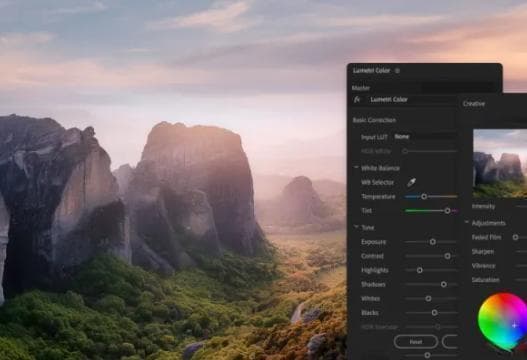Click the crosshair inside the color wheel
This screenshot has height=360, width=527.
point(515,325)
